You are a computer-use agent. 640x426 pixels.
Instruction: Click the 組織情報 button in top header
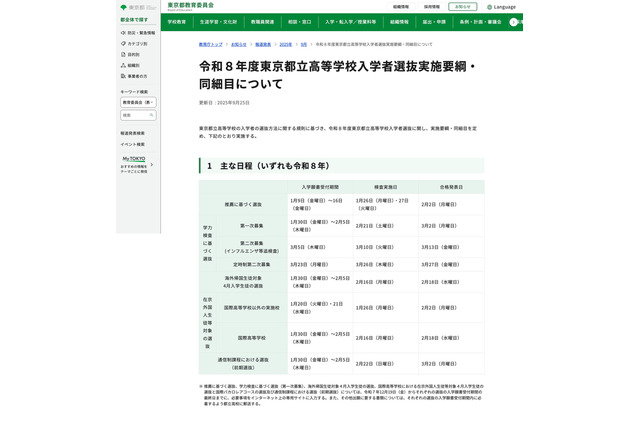(401, 7)
